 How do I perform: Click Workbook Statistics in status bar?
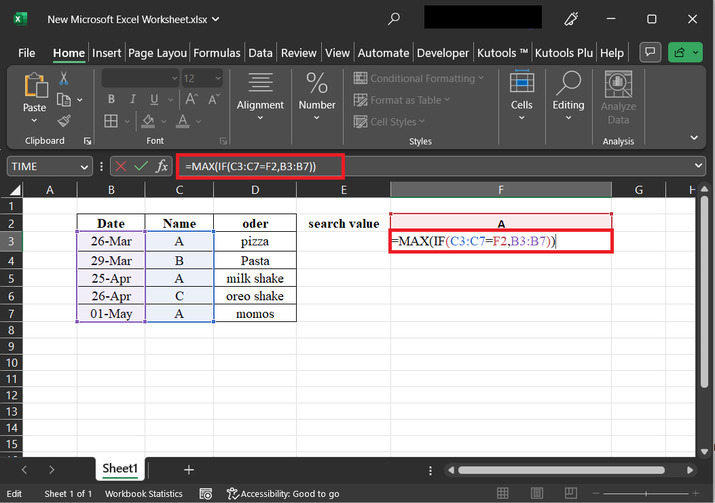(144, 493)
